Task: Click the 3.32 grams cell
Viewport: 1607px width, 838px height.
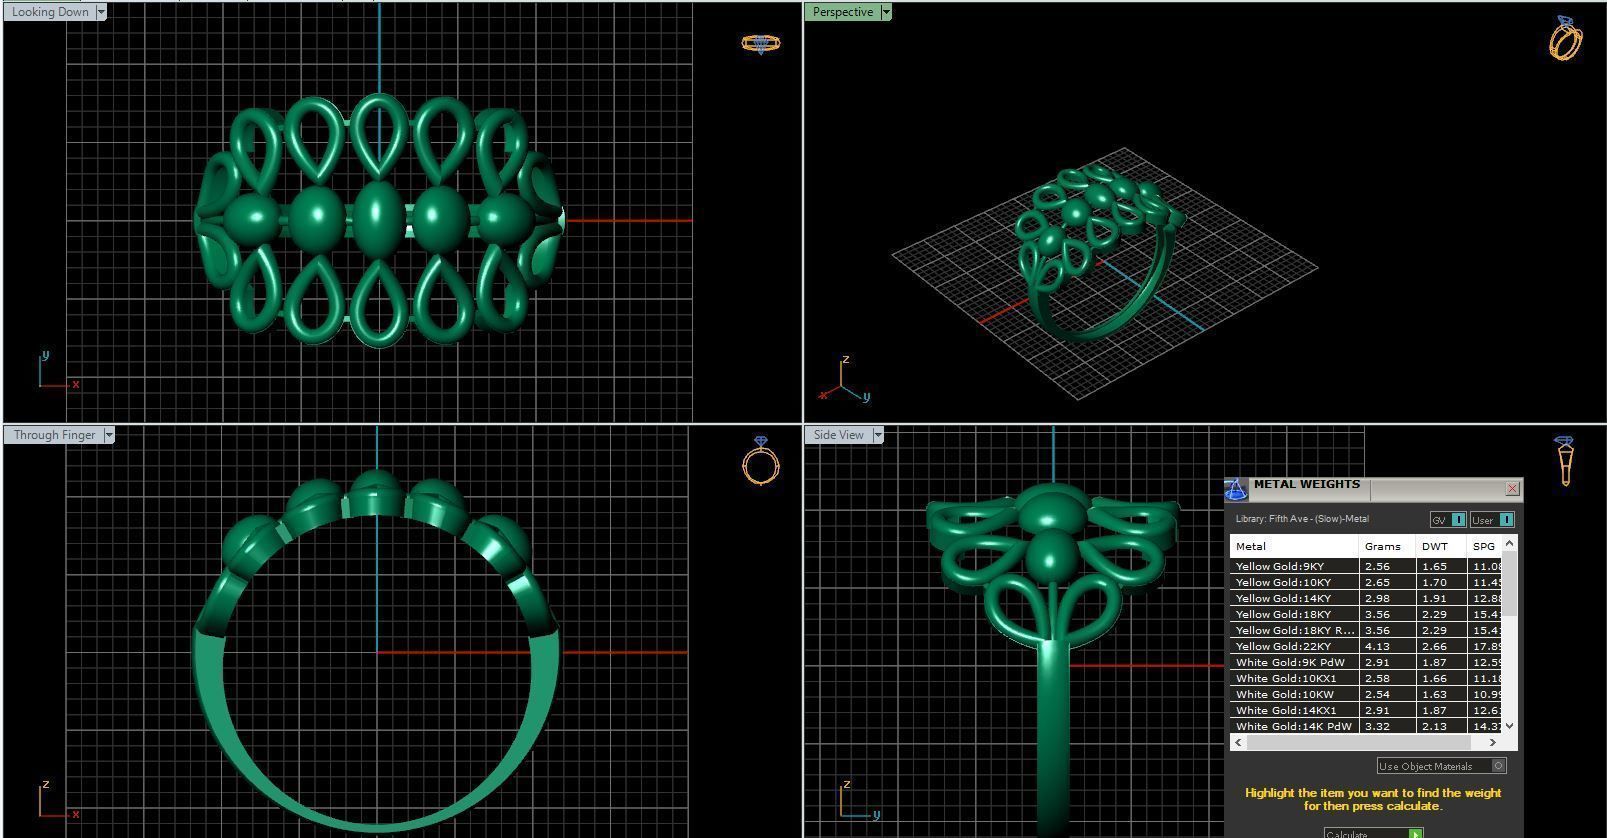Action: tap(1387, 726)
